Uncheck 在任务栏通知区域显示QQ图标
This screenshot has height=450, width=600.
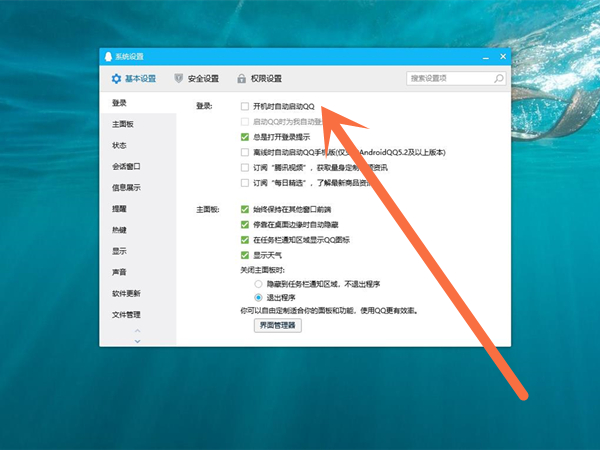pos(245,240)
